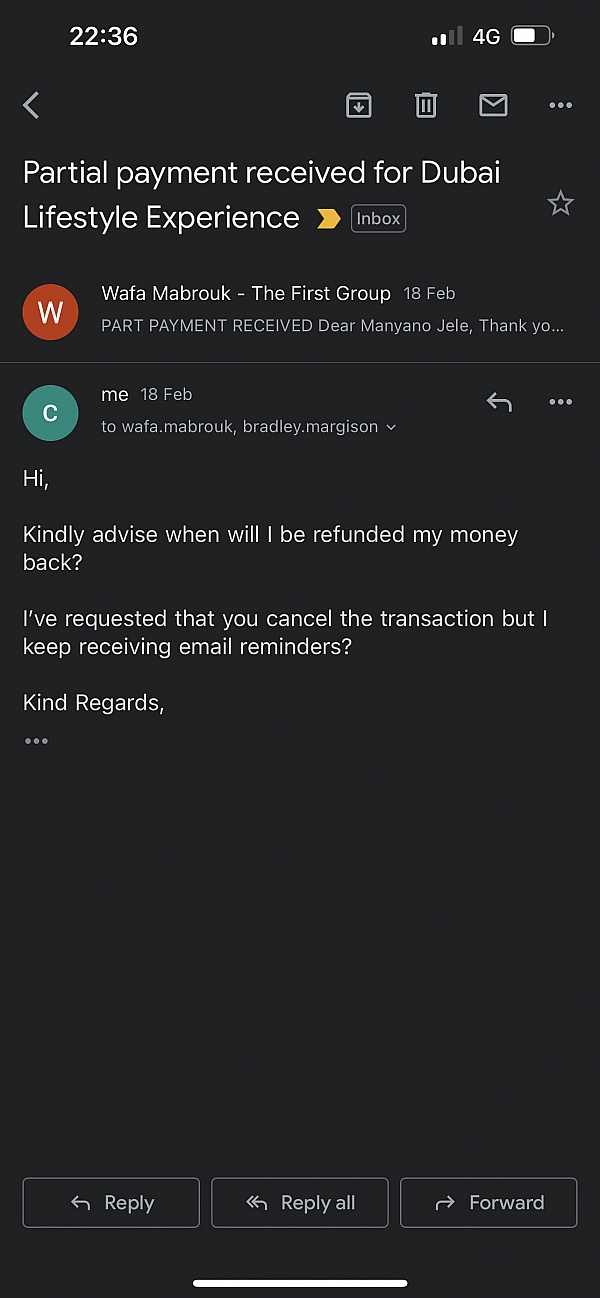Tap the red W sender avatar
The image size is (600, 1298).
tap(50, 311)
